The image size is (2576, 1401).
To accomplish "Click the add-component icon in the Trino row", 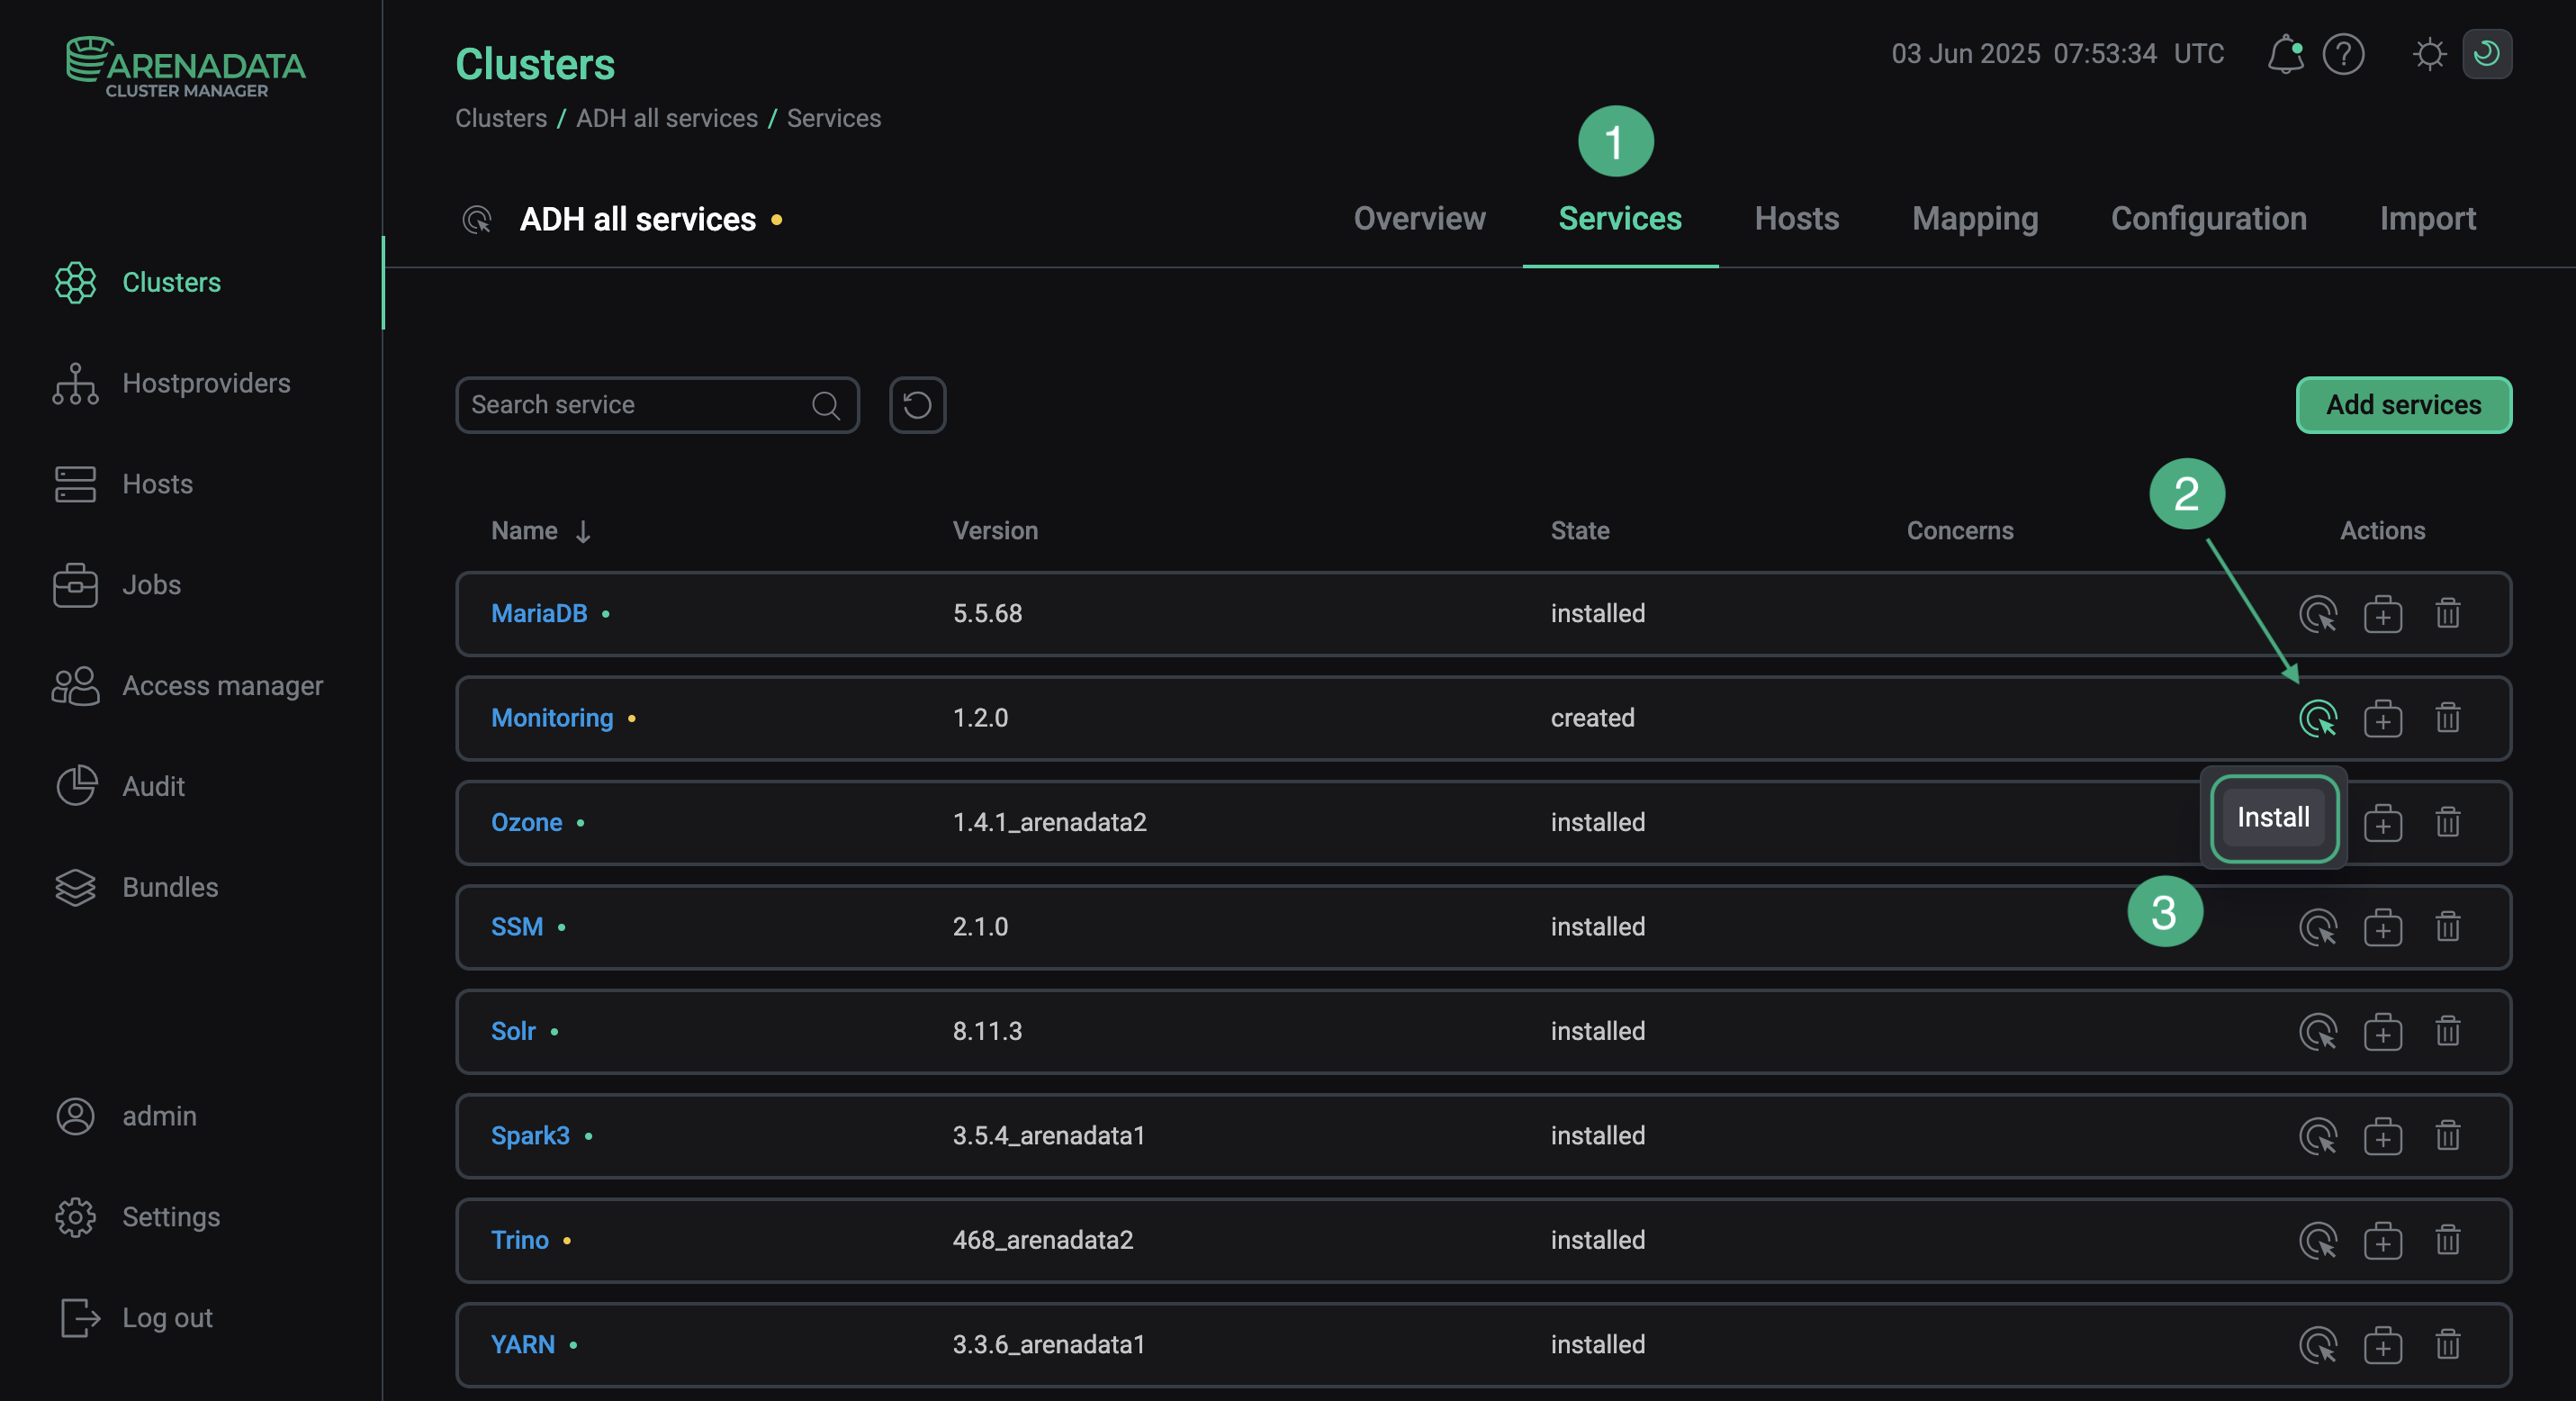I will [x=2383, y=1240].
